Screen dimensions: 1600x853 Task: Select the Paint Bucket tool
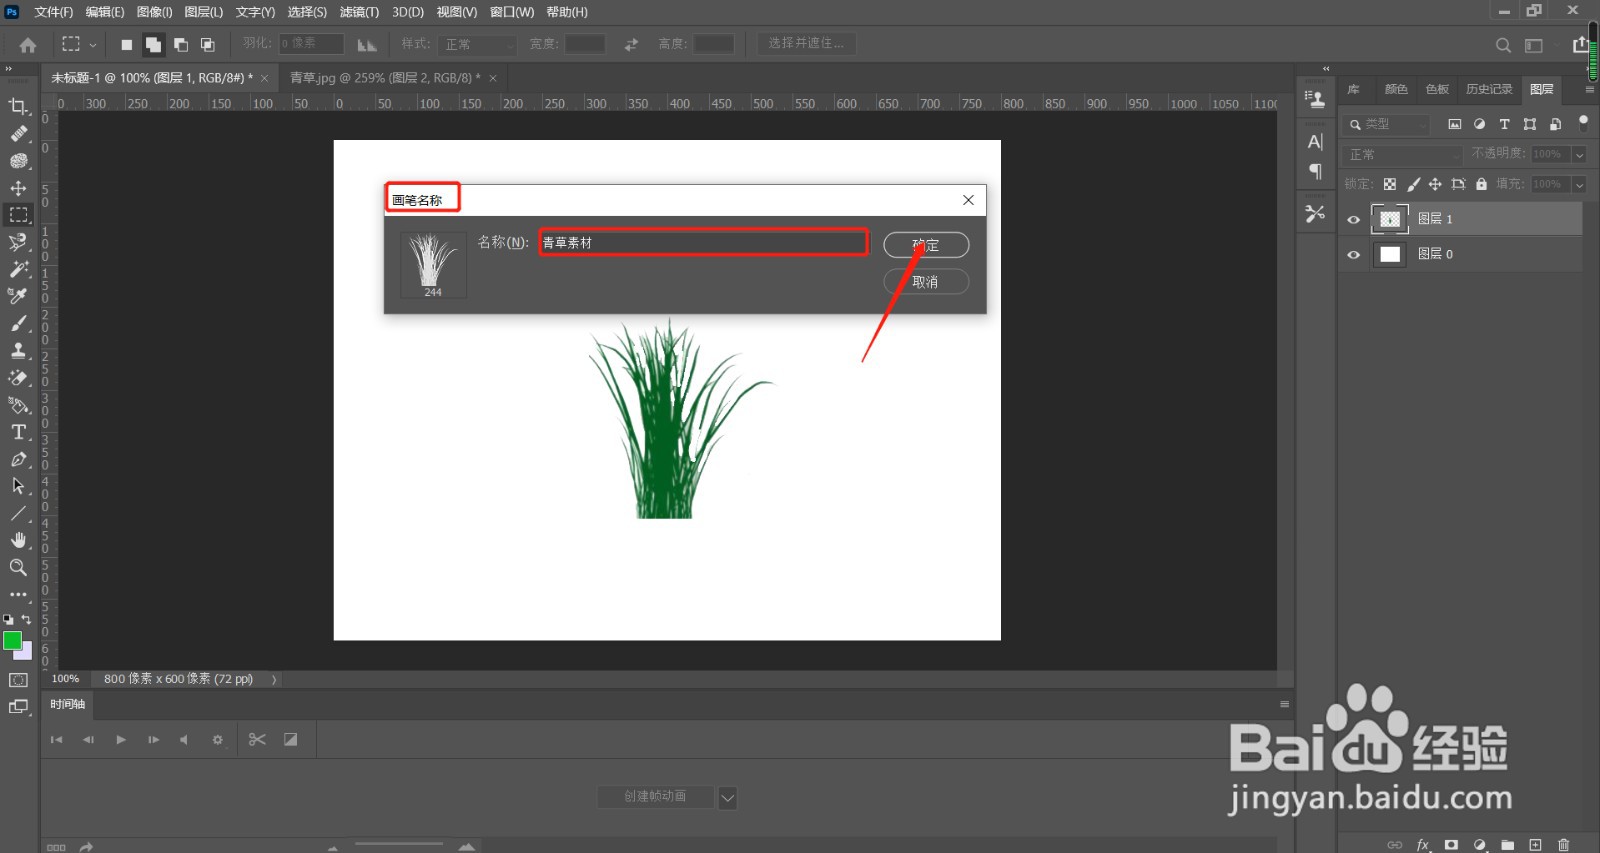18,405
